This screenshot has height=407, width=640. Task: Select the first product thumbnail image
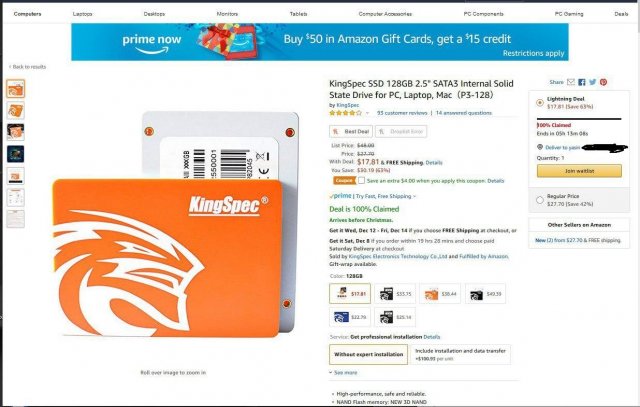click(16, 89)
